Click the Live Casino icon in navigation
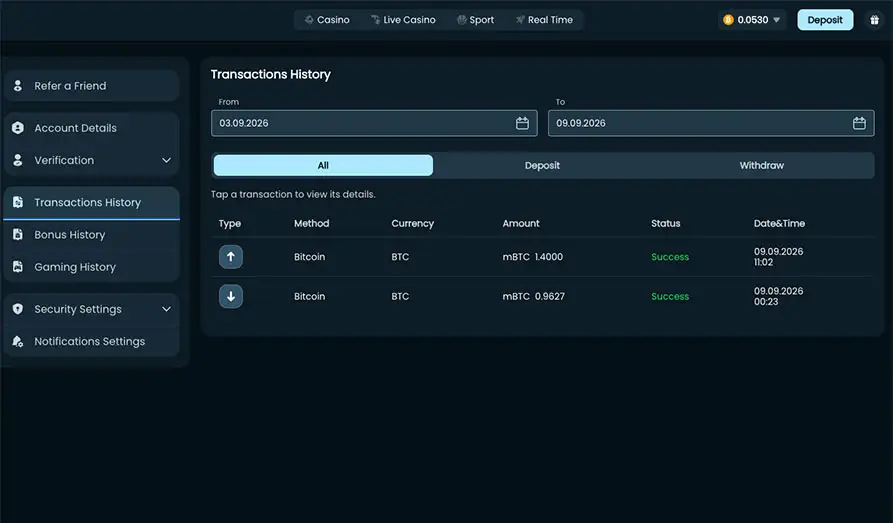 (375, 20)
